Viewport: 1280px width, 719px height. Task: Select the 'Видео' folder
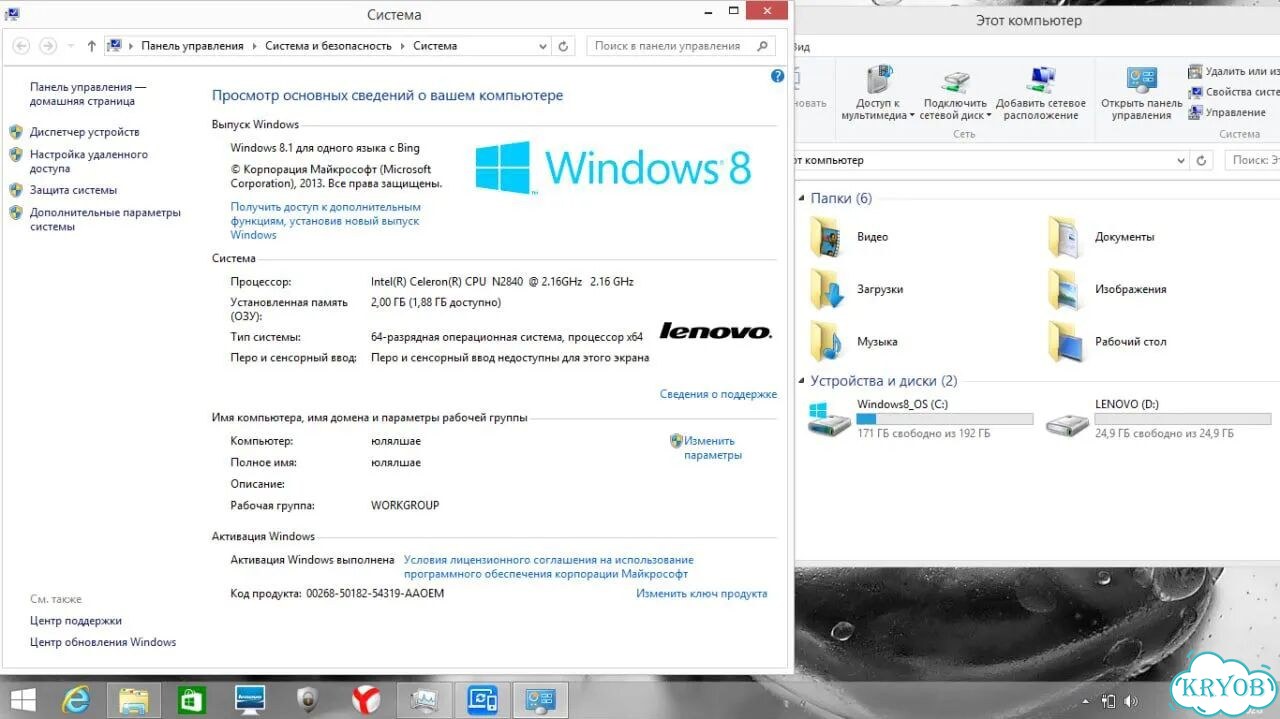[850, 237]
